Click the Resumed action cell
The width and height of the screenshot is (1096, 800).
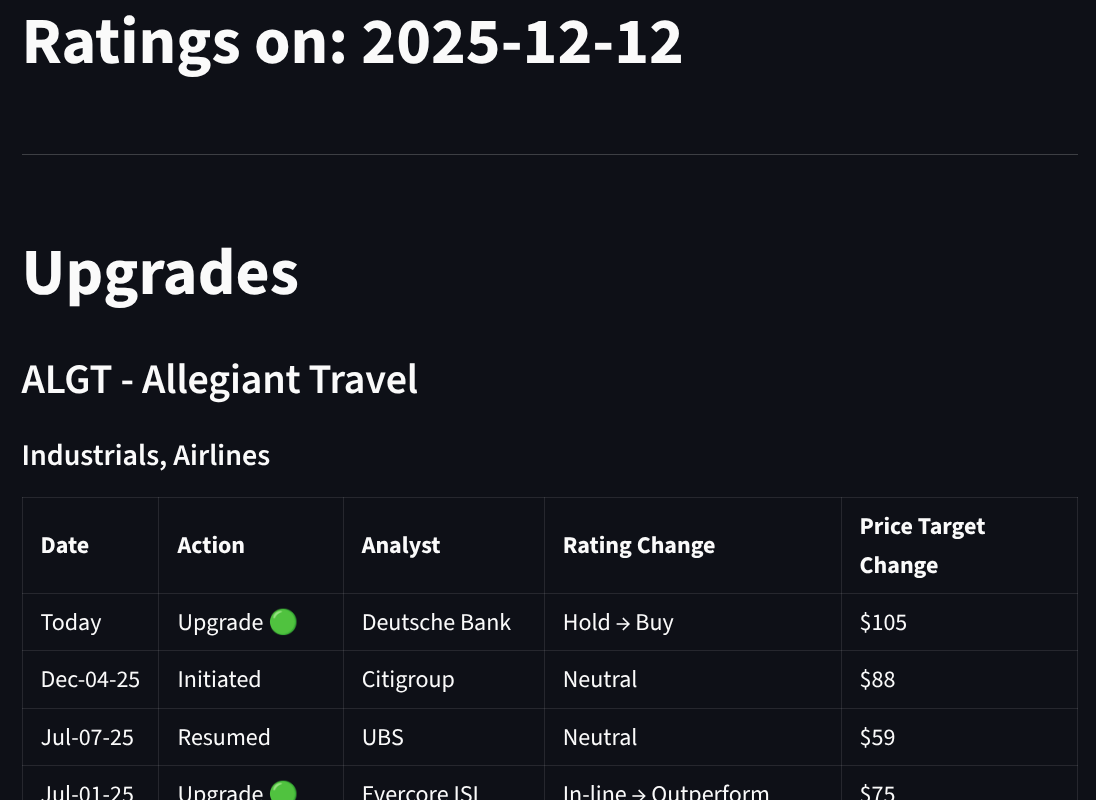[x=224, y=737]
